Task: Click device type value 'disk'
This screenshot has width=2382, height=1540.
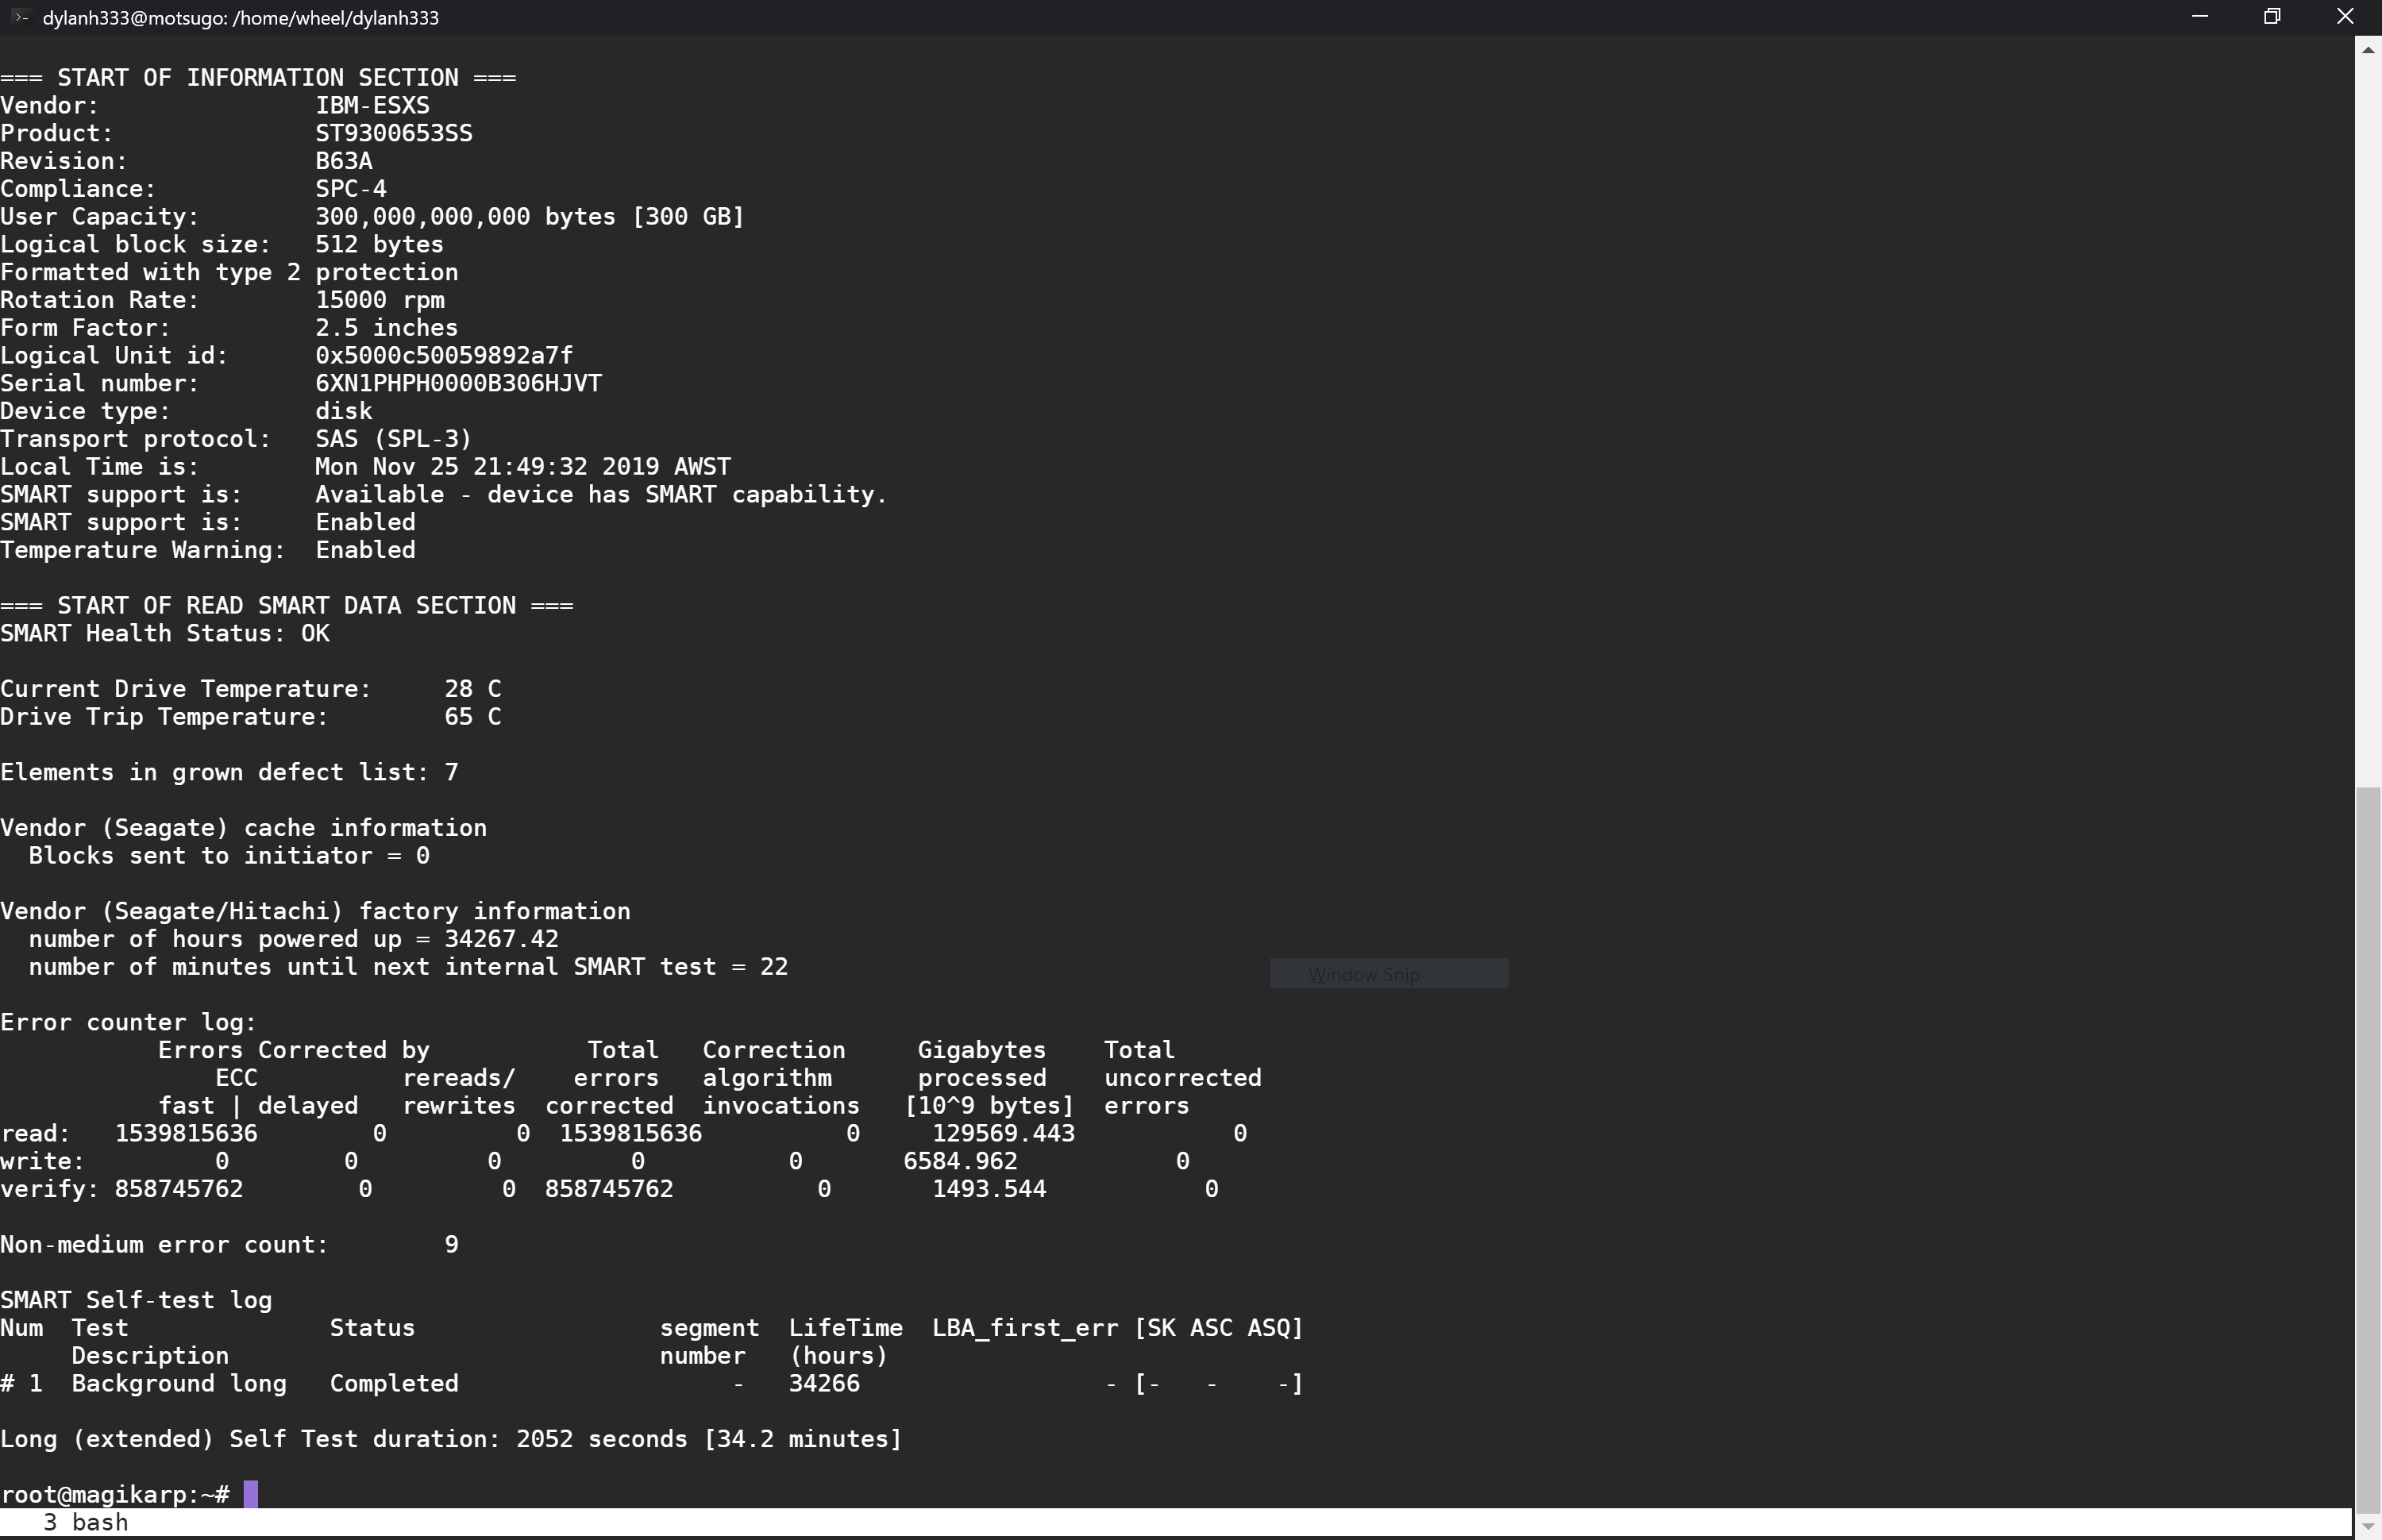Action: click(344, 411)
